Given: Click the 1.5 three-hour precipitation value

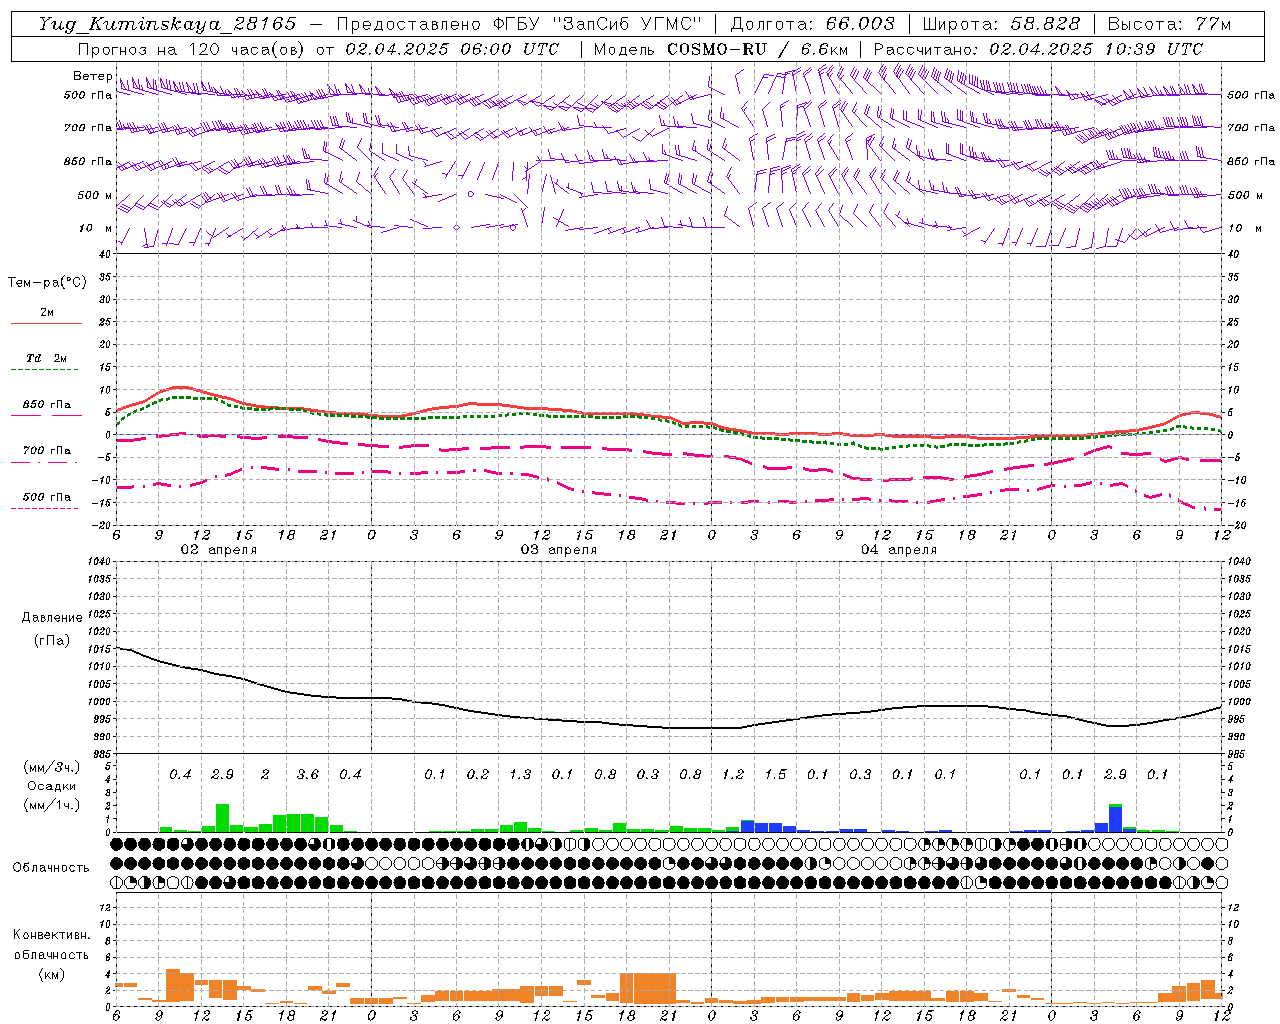Looking at the screenshot, I should pos(775,774).
